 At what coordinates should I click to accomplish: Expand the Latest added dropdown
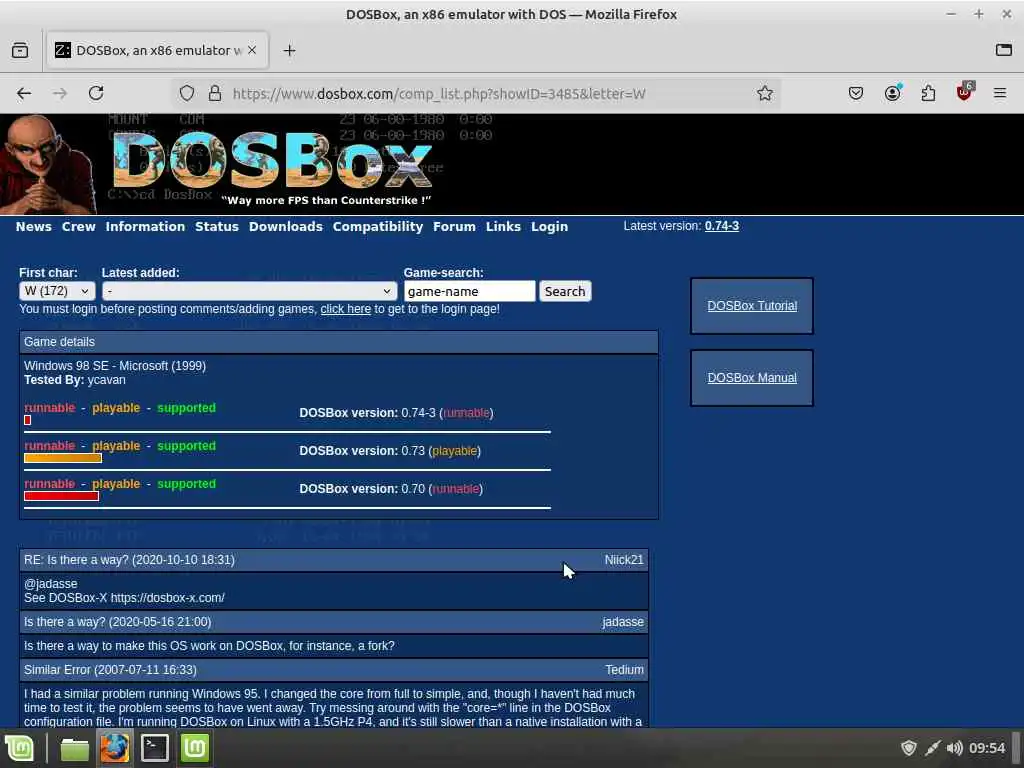249,291
